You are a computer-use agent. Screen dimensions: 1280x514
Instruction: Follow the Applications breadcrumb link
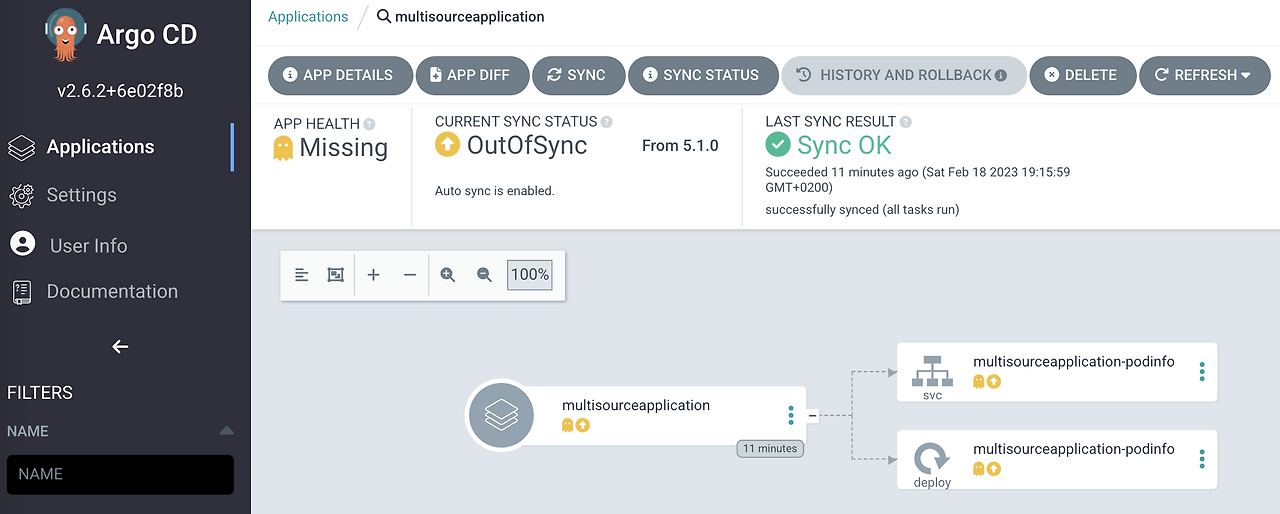pyautogui.click(x=308, y=17)
